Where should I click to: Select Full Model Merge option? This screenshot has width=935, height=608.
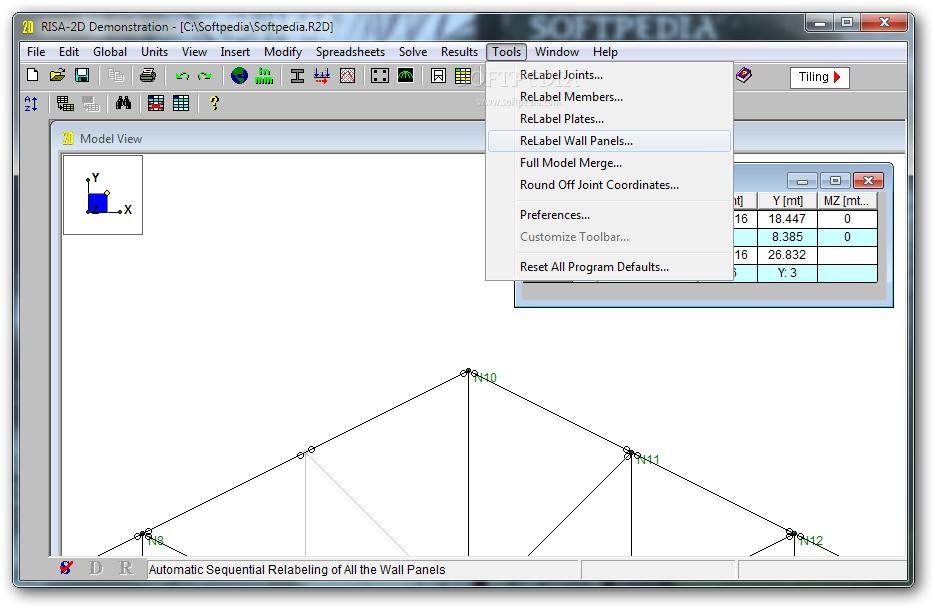click(609, 163)
